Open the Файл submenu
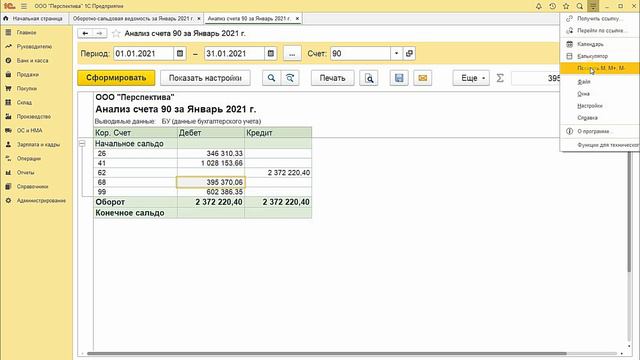 pyautogui.click(x=600, y=82)
